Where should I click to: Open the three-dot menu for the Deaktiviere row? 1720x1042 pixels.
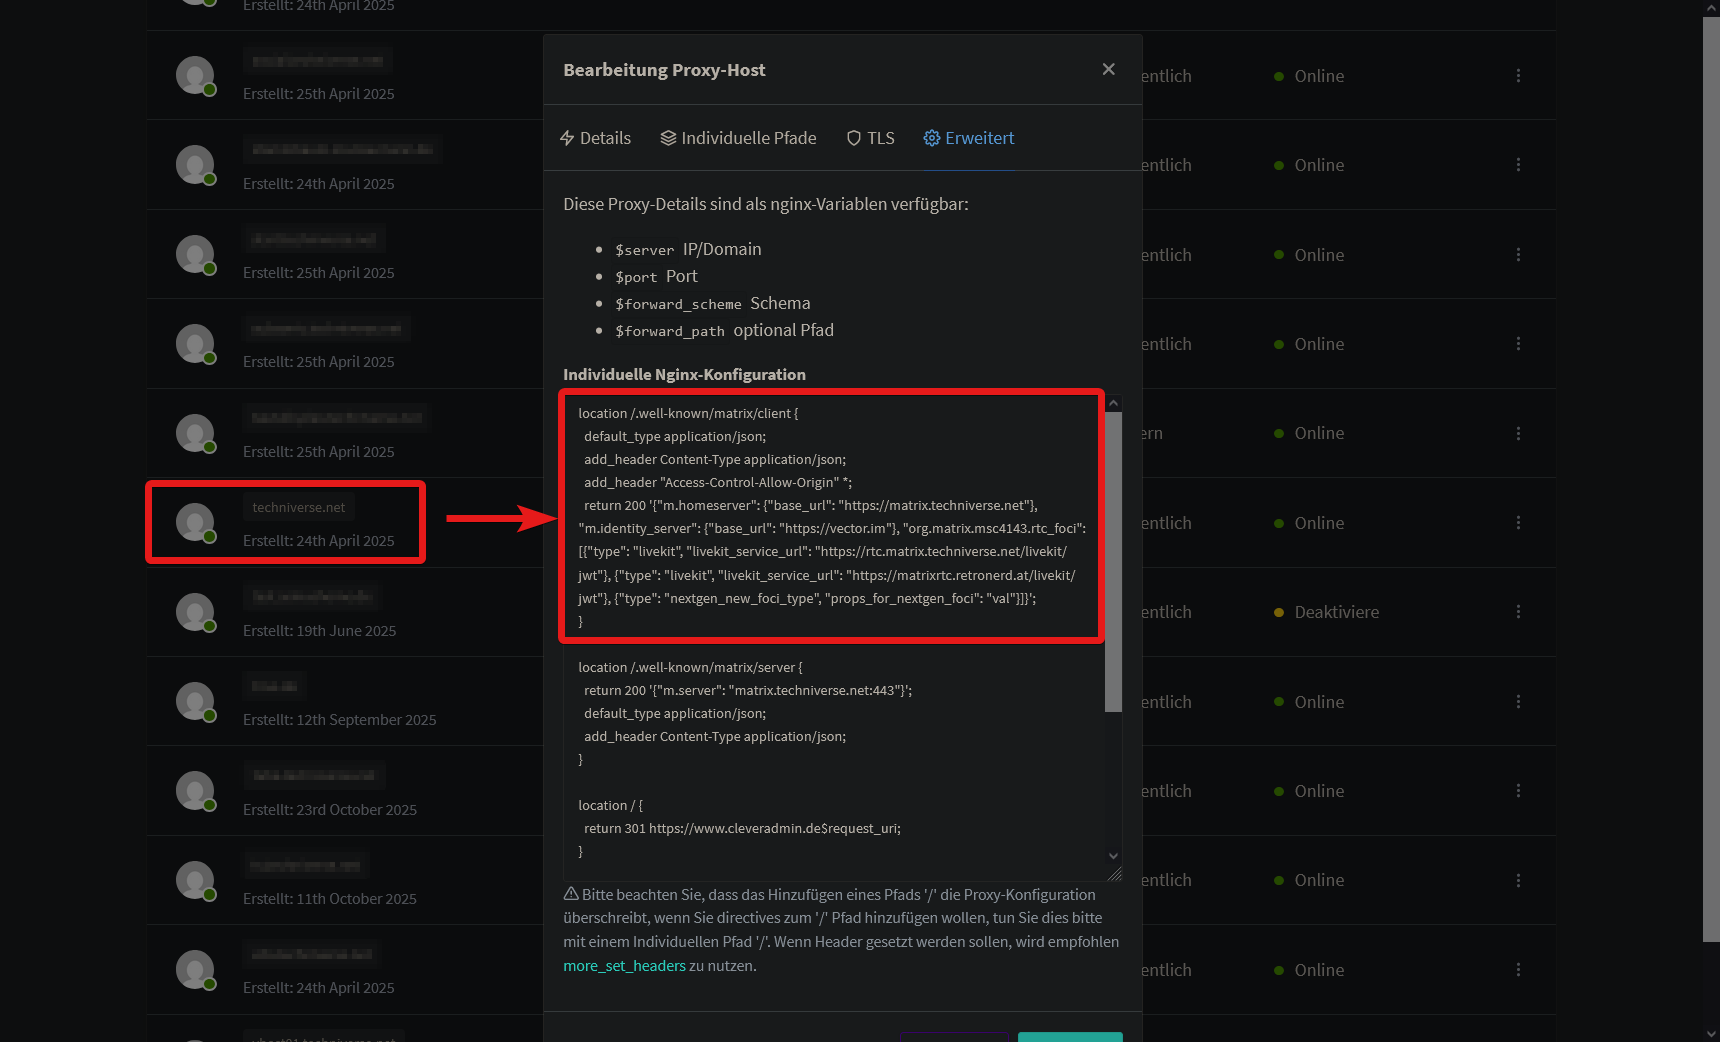[1518, 612]
